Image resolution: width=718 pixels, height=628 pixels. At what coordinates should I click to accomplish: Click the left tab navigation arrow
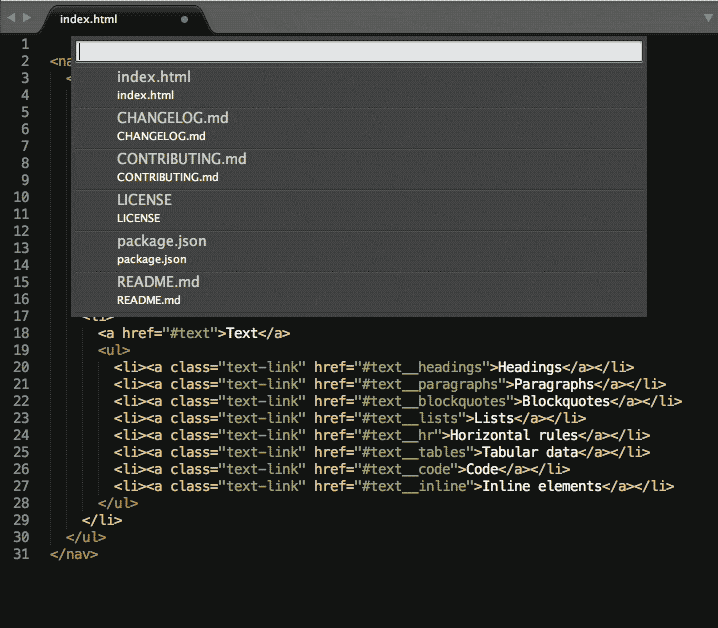[12, 18]
